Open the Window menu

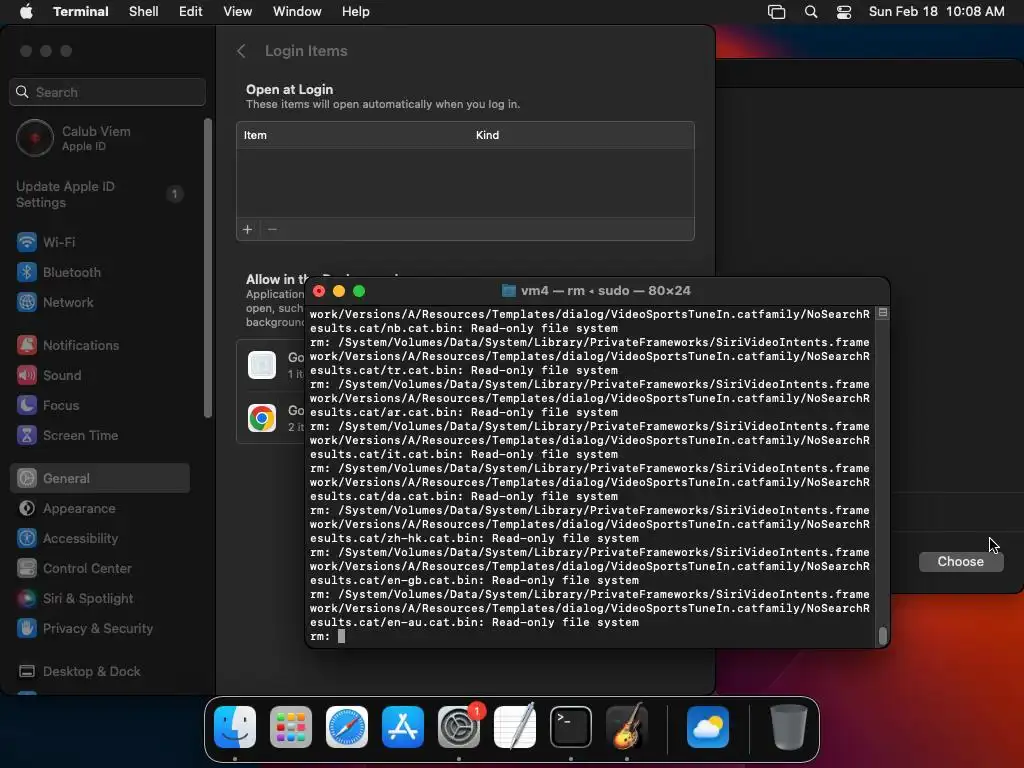[297, 12]
